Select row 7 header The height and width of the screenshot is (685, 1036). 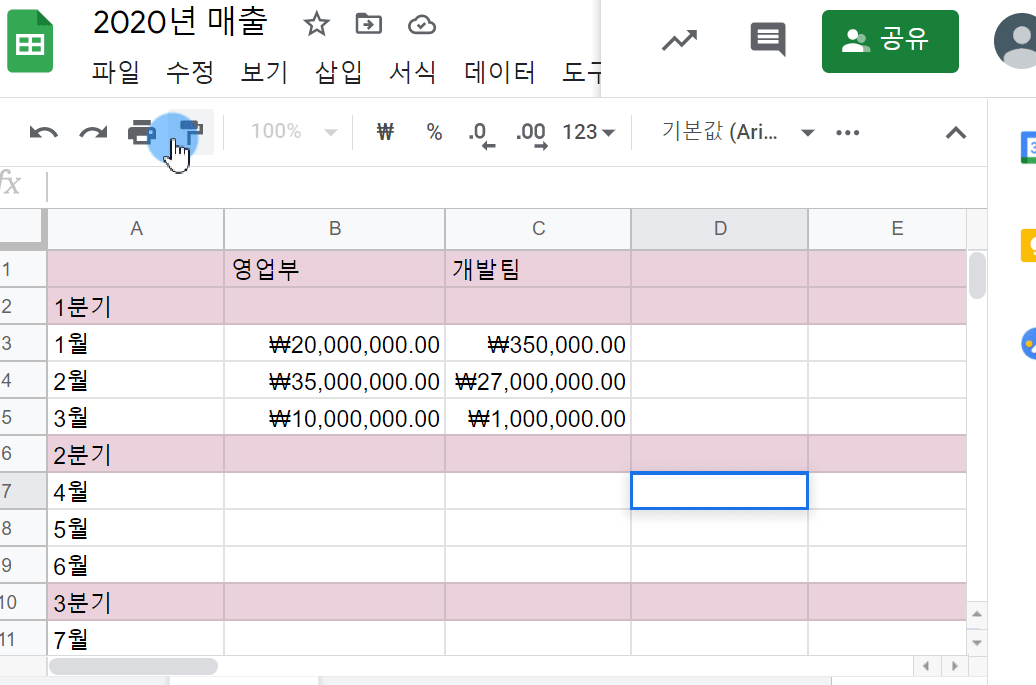tap(22, 491)
